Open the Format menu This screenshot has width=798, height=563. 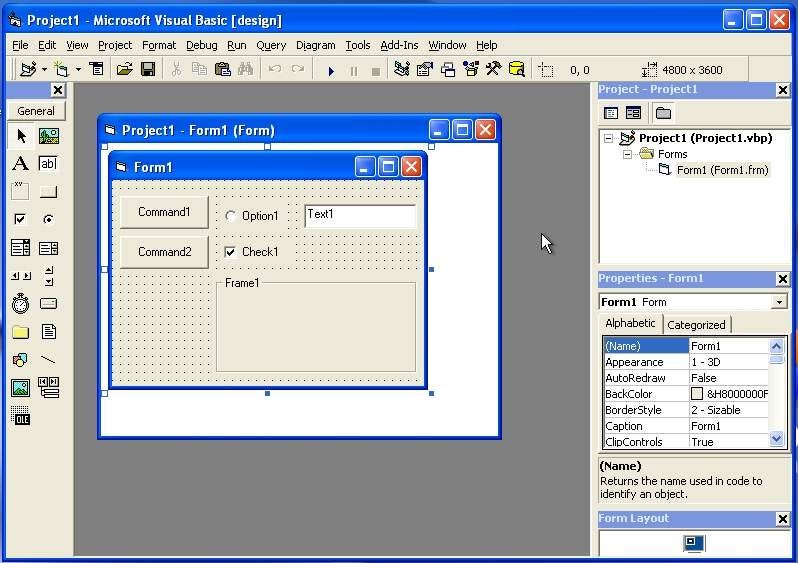pos(159,45)
